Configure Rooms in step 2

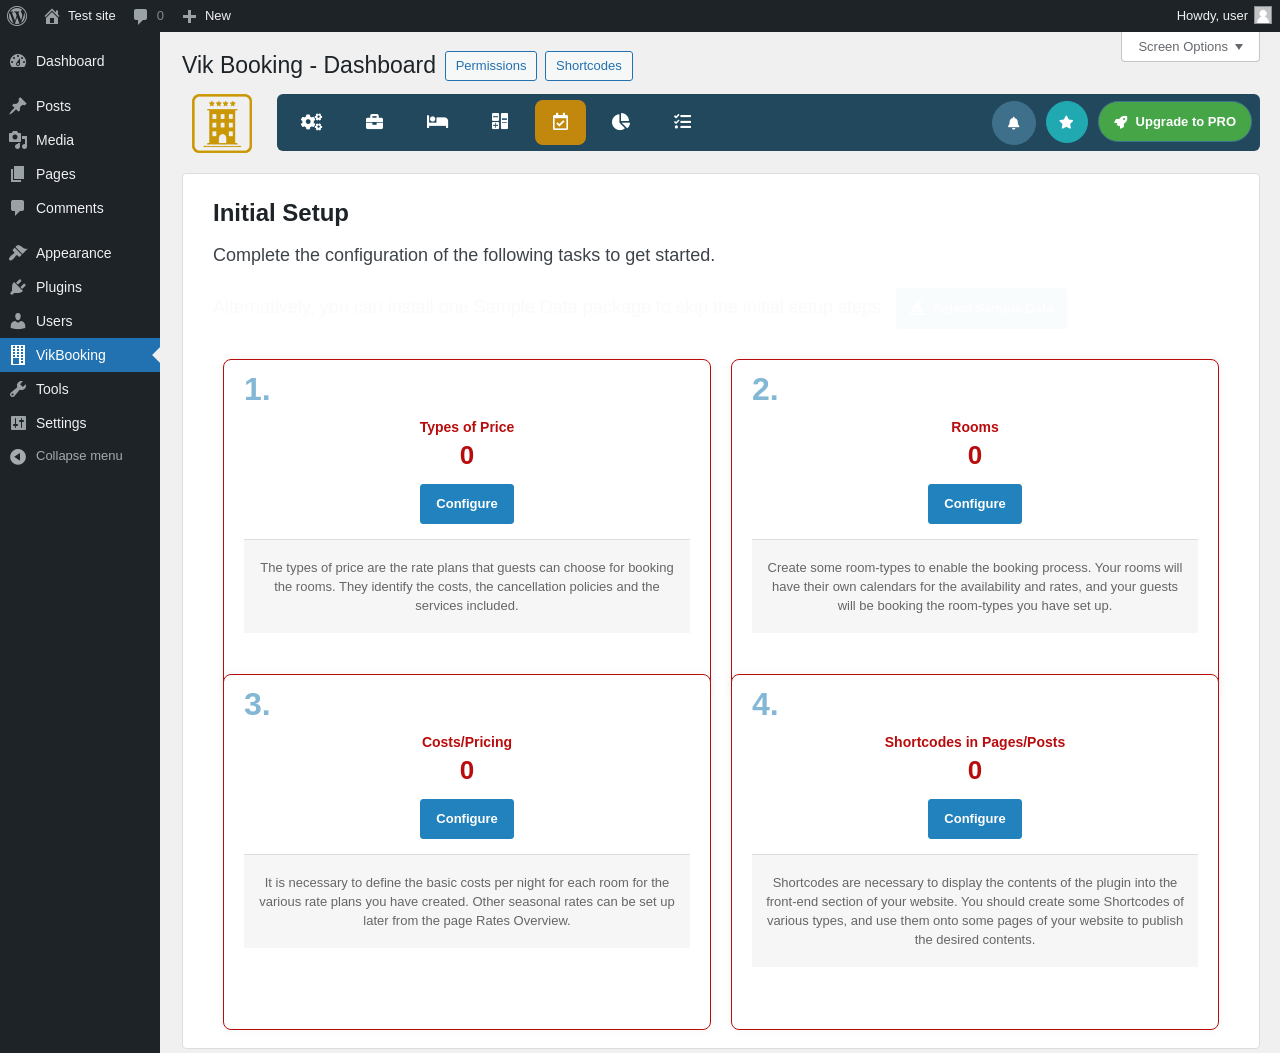pyautogui.click(x=975, y=504)
